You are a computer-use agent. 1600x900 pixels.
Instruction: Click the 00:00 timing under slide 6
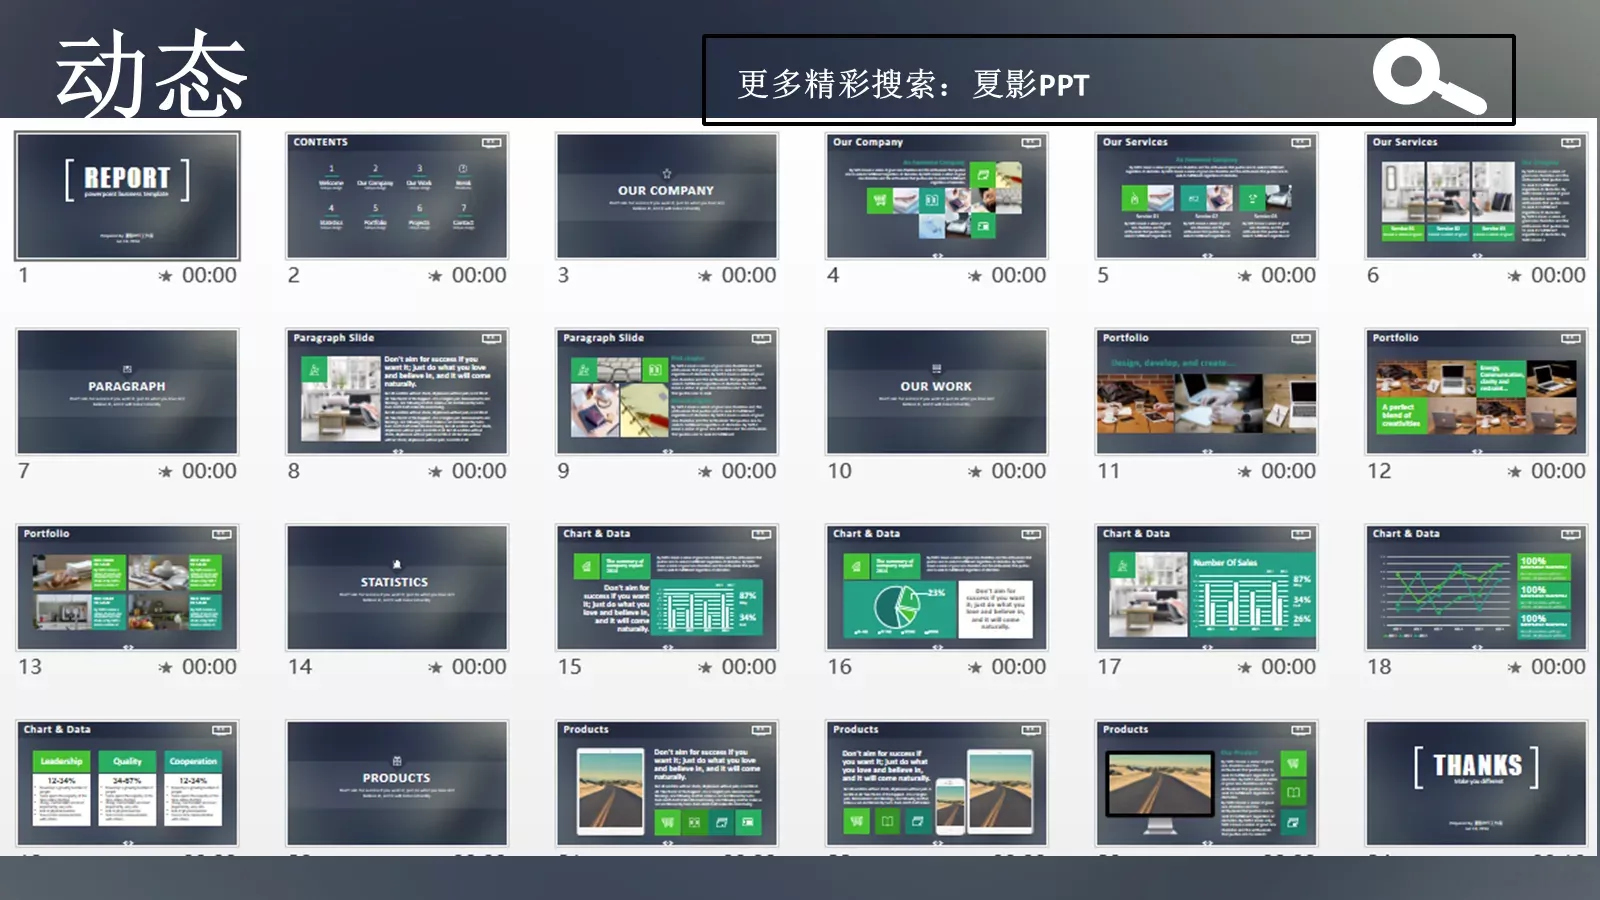click(x=1558, y=275)
